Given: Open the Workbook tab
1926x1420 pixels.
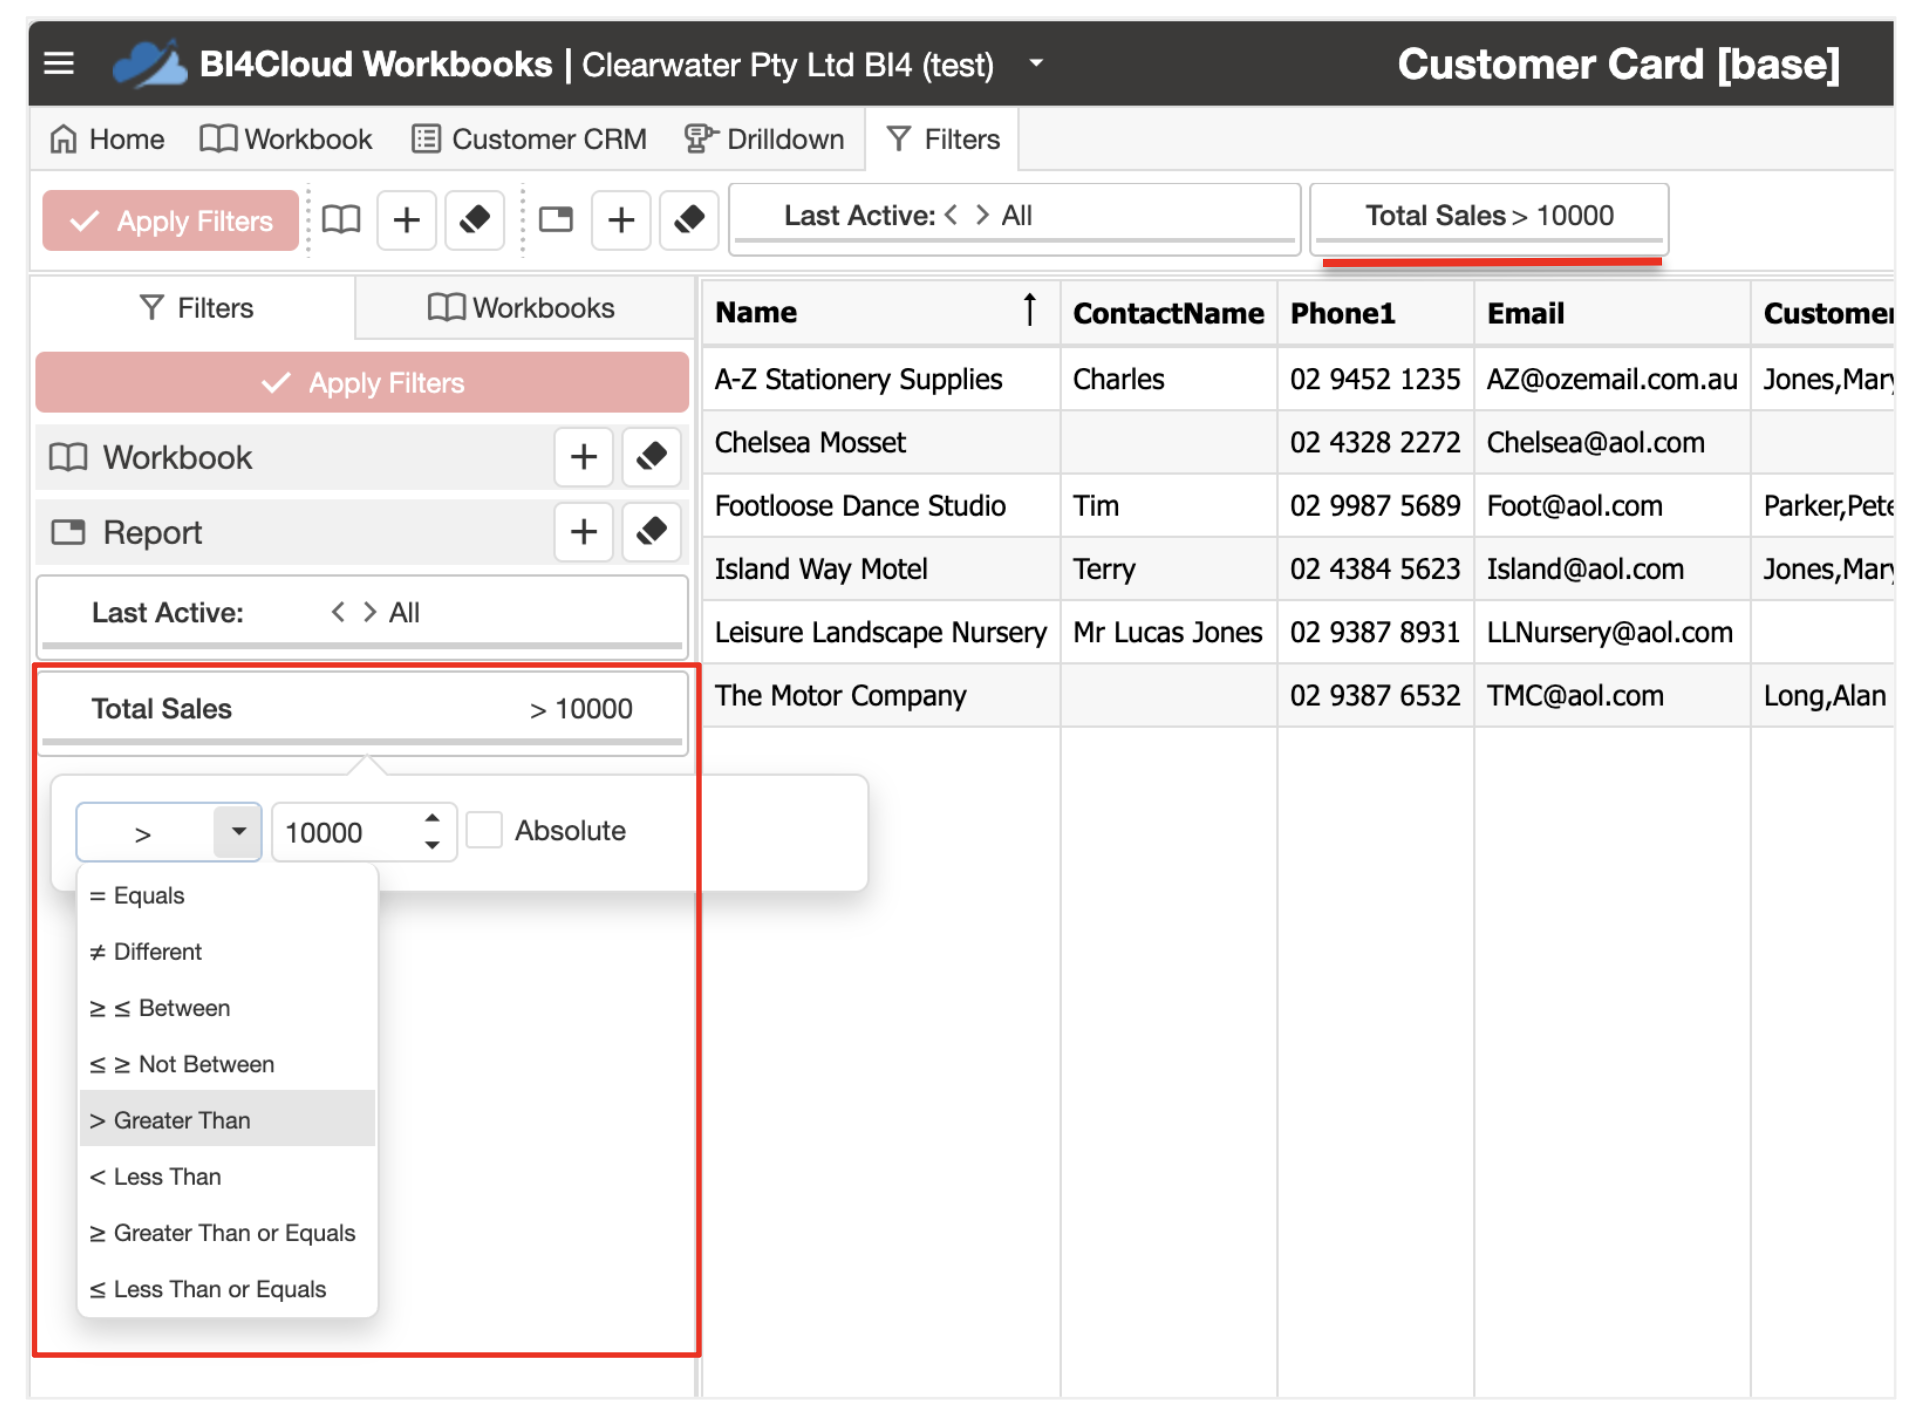Looking at the screenshot, I should pos(286,139).
